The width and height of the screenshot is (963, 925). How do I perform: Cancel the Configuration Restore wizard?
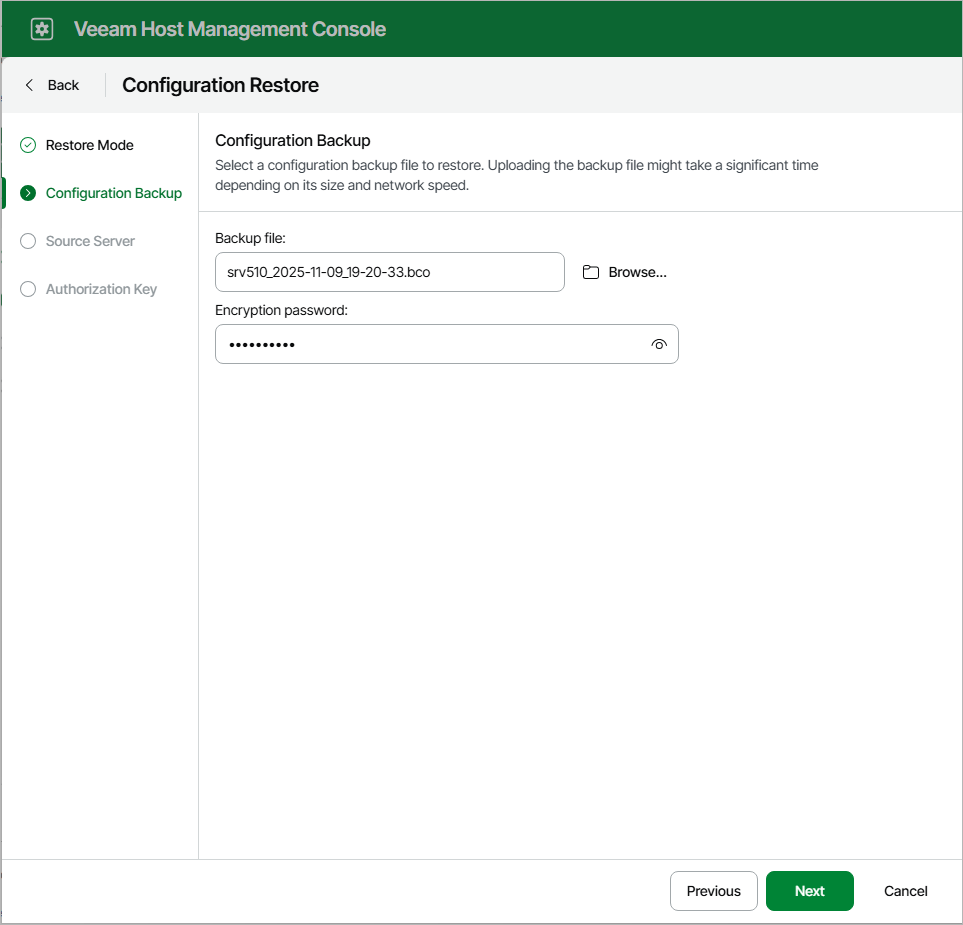click(904, 891)
